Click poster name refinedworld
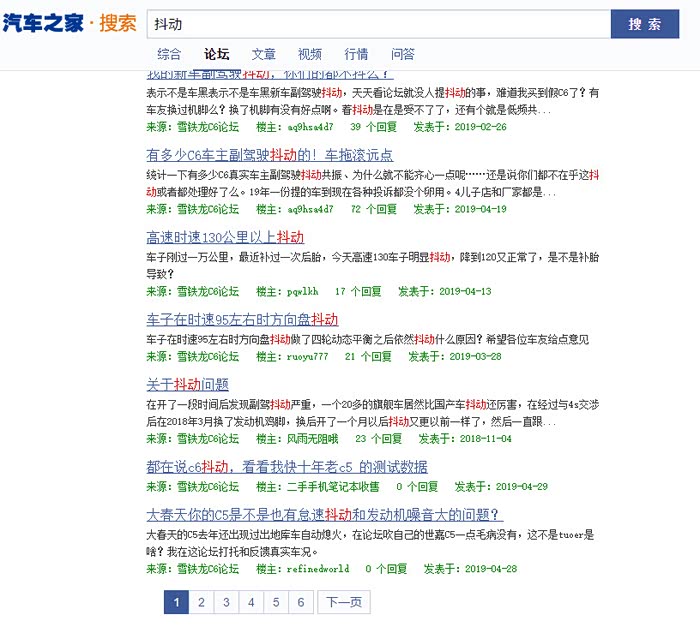Image resolution: width=700 pixels, height=627 pixels. (x=317, y=569)
